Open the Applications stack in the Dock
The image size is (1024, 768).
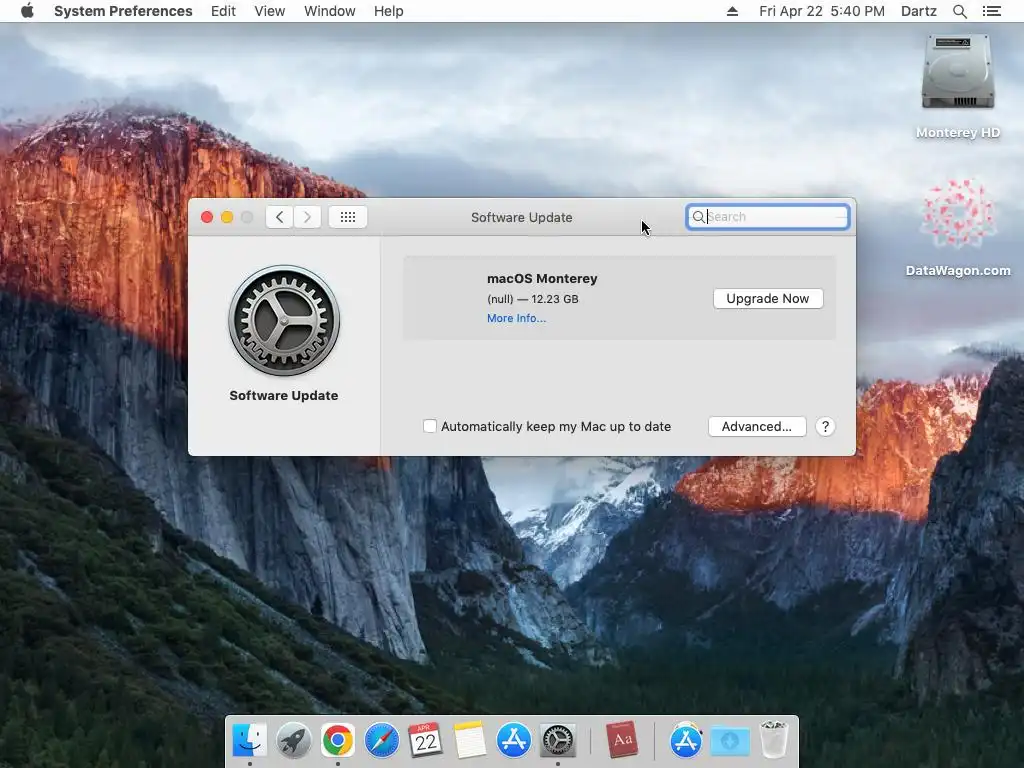(x=686, y=740)
